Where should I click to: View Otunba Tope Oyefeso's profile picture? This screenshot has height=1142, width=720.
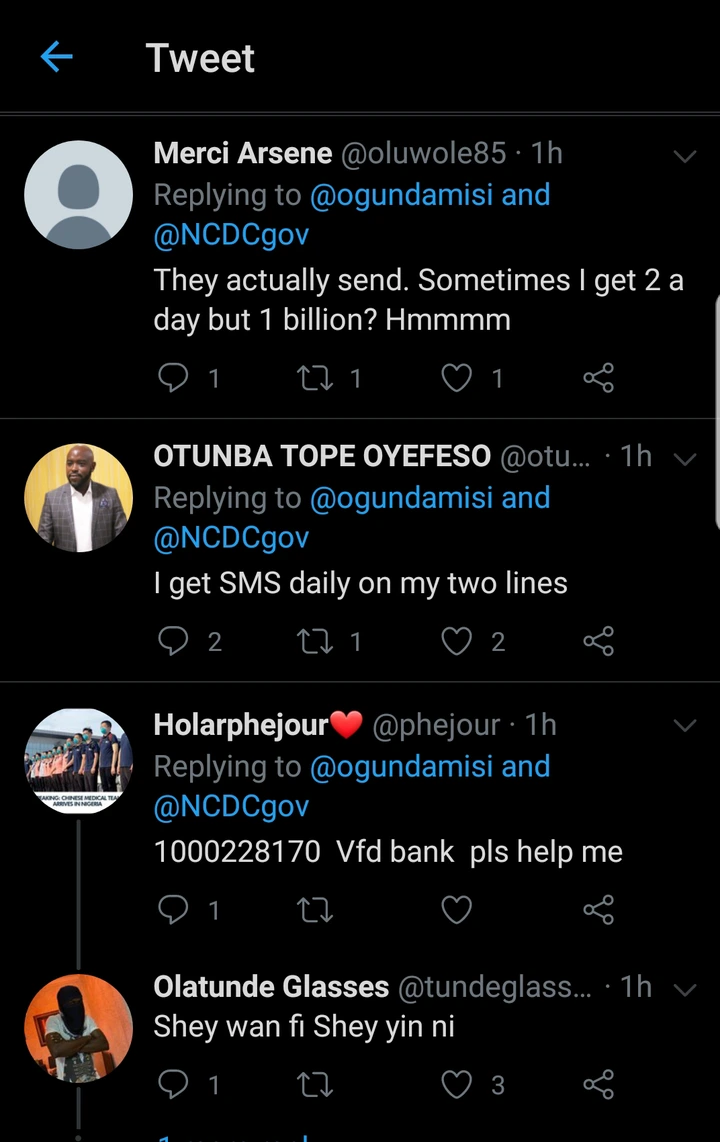(x=78, y=498)
